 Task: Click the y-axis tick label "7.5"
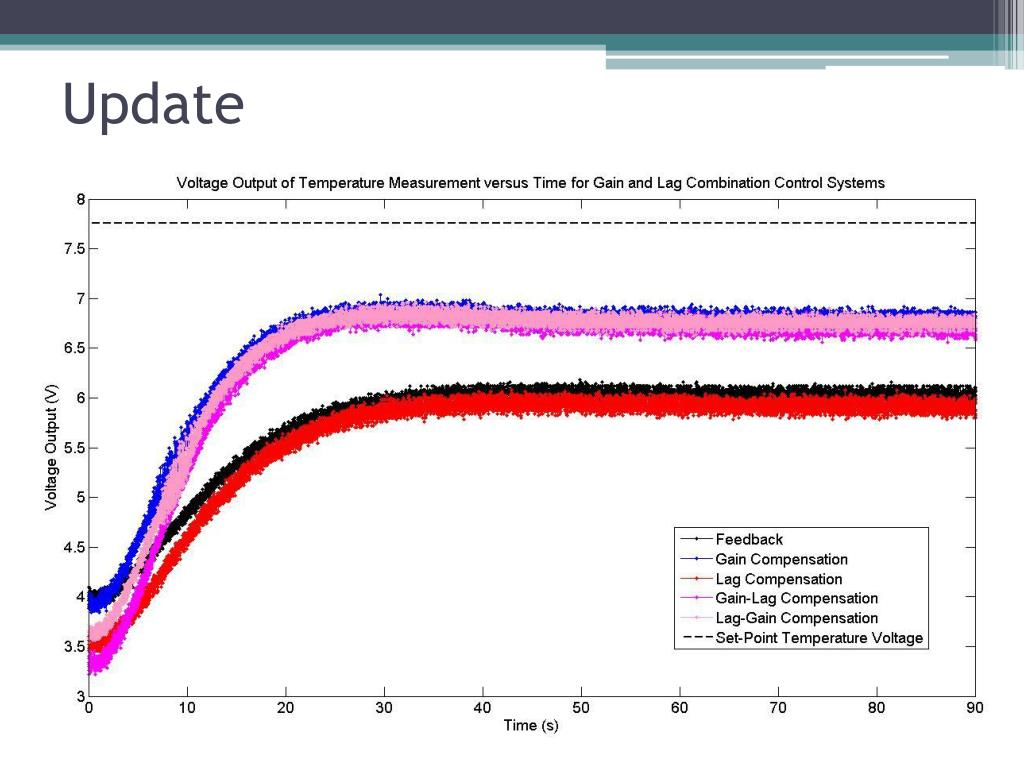pos(74,249)
